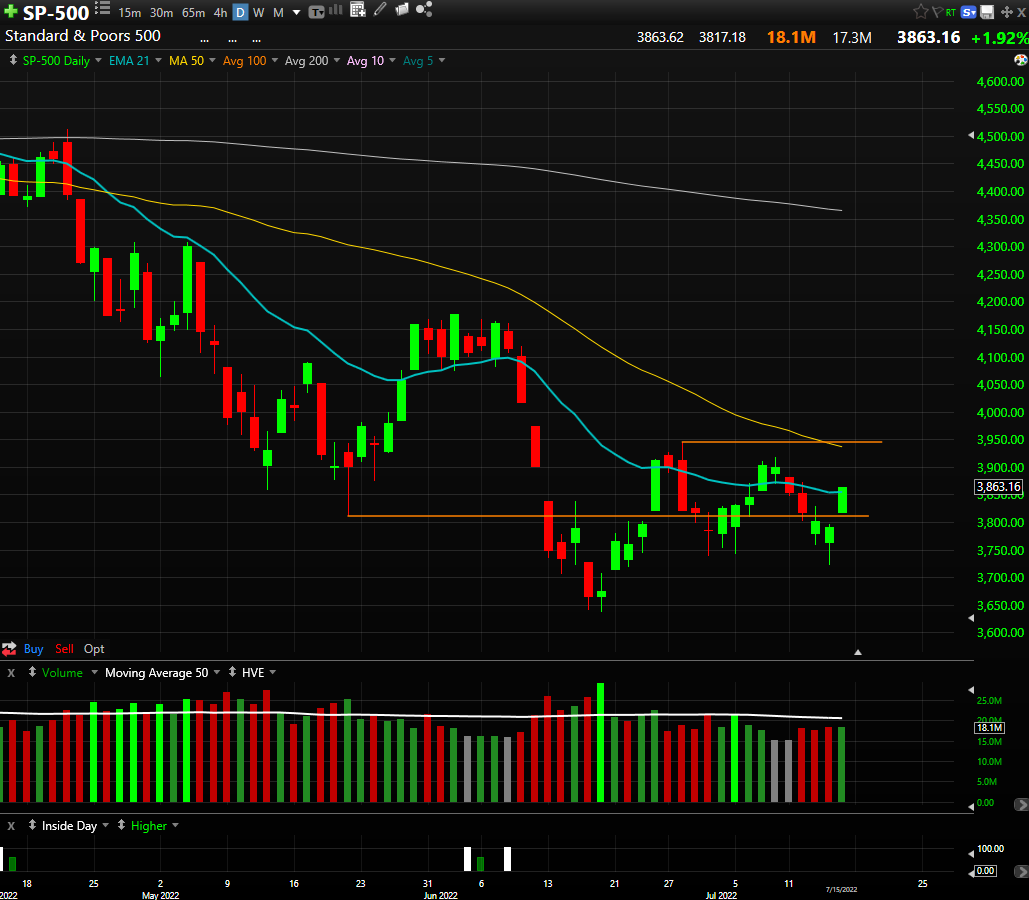Open the Avg 200 indicator dropdown

(337, 60)
